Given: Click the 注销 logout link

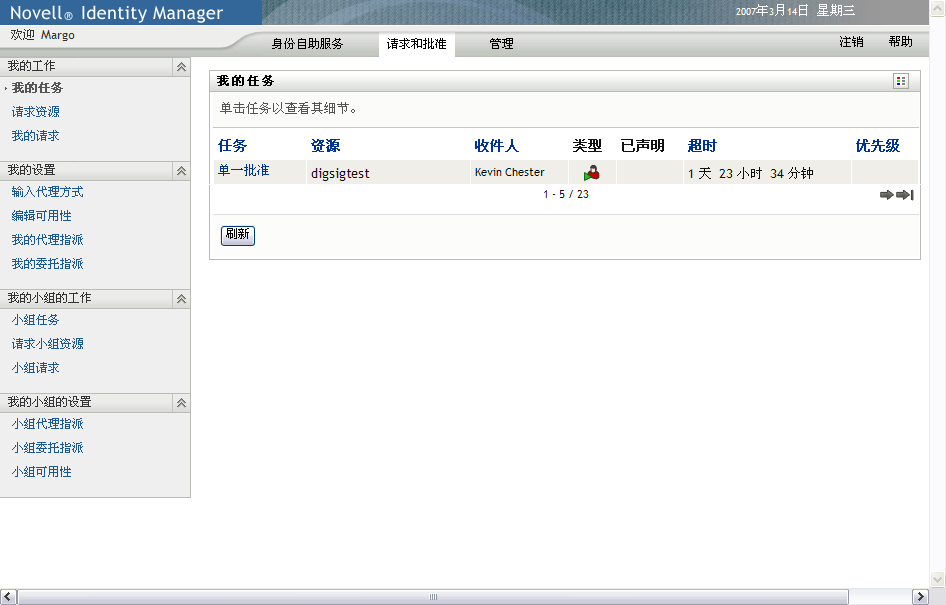Looking at the screenshot, I should 851,42.
